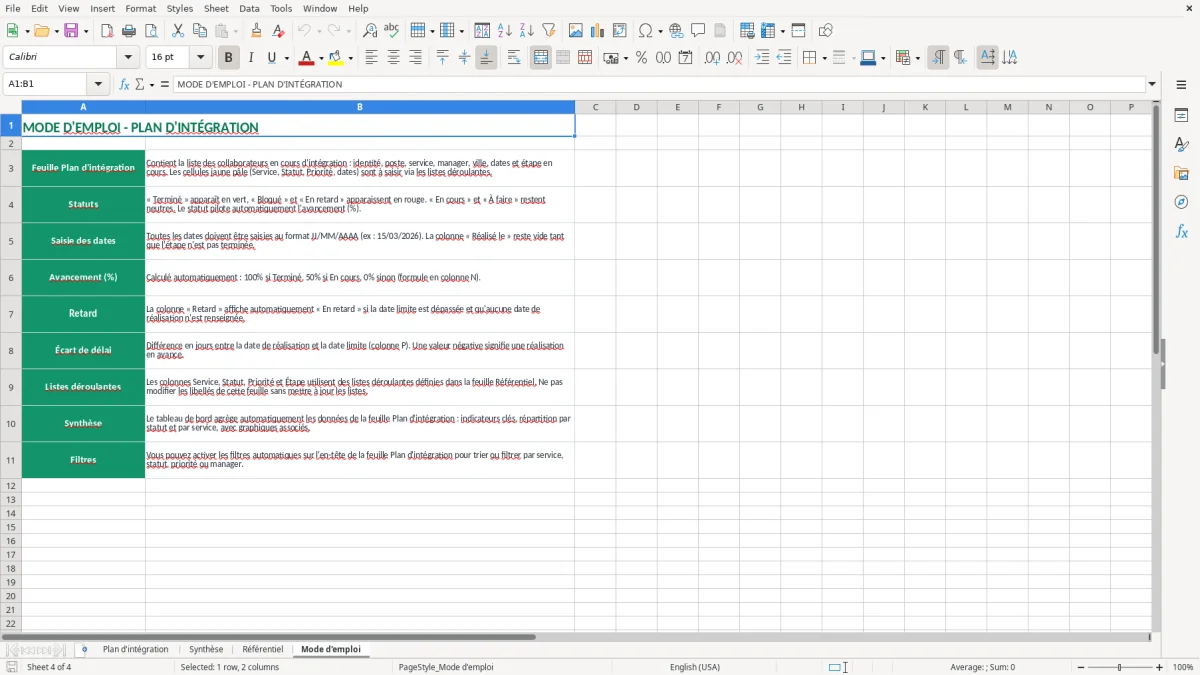Click the Print icon
The width and height of the screenshot is (1200, 675).
(x=129, y=31)
